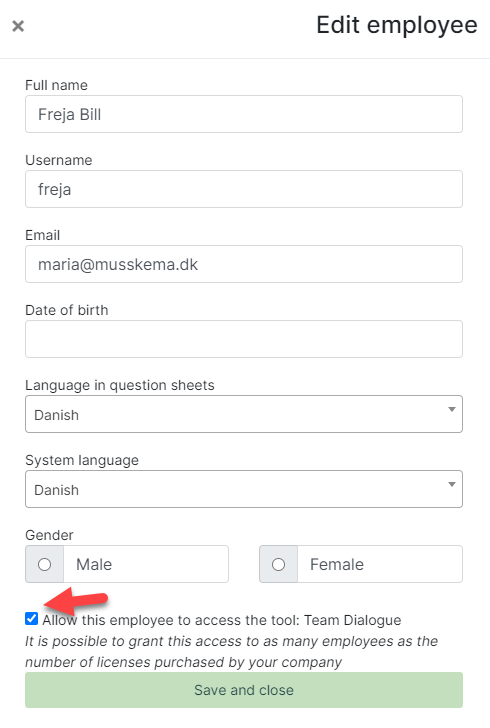Image resolution: width=490 pixels, height=728 pixels.
Task: Click Save and close button
Action: pos(244,690)
